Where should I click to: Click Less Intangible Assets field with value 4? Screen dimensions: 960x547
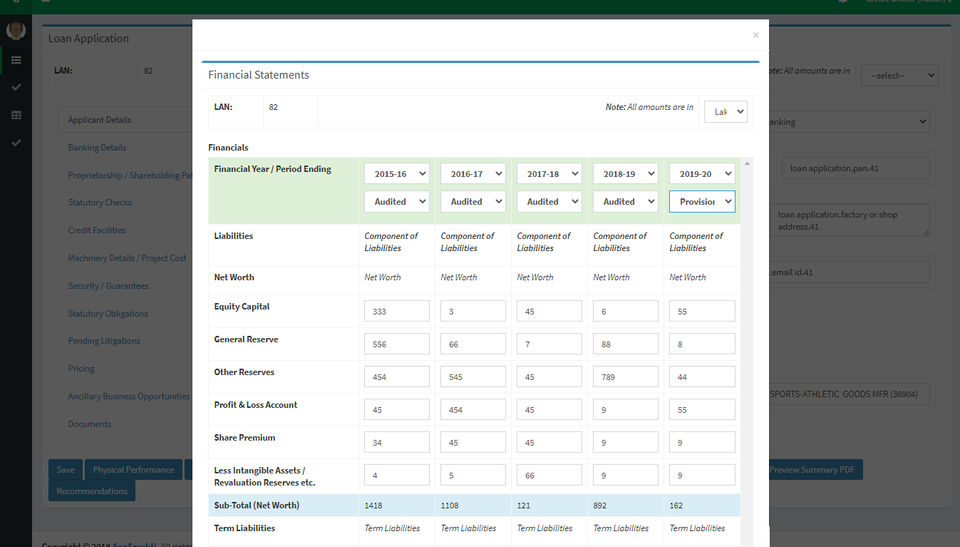click(x=397, y=475)
